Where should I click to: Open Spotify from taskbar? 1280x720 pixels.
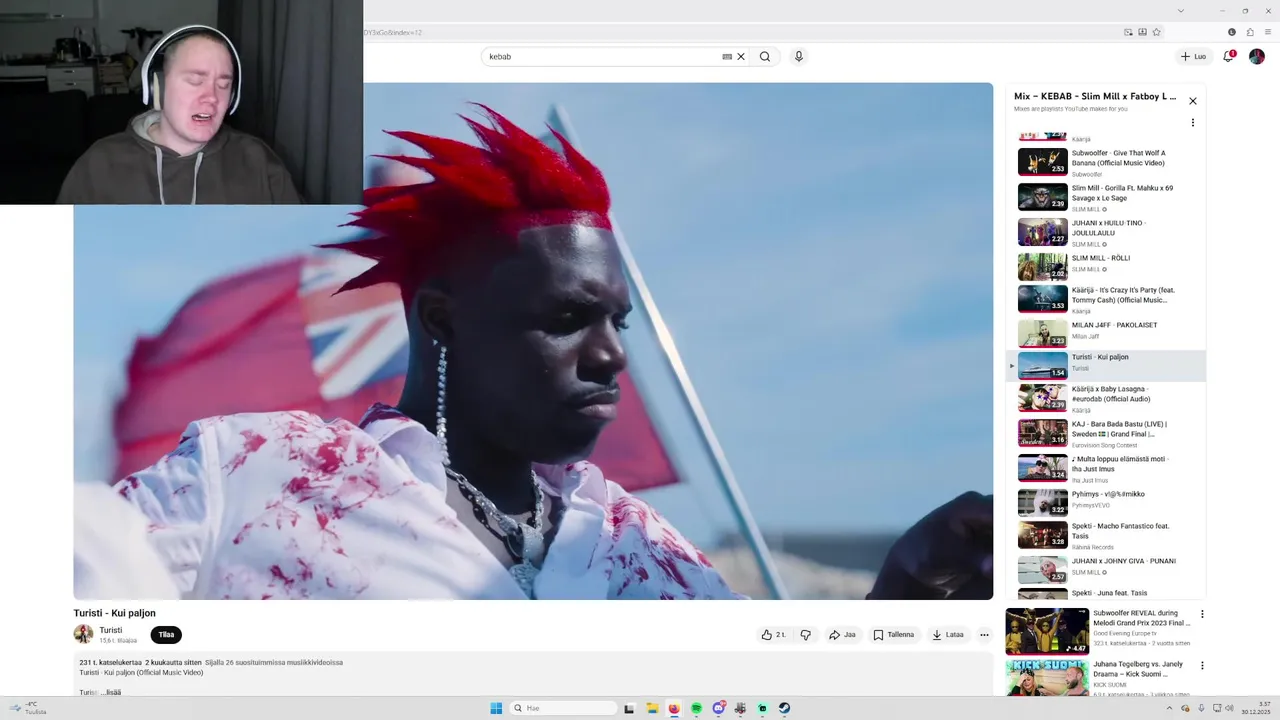pos(696,708)
